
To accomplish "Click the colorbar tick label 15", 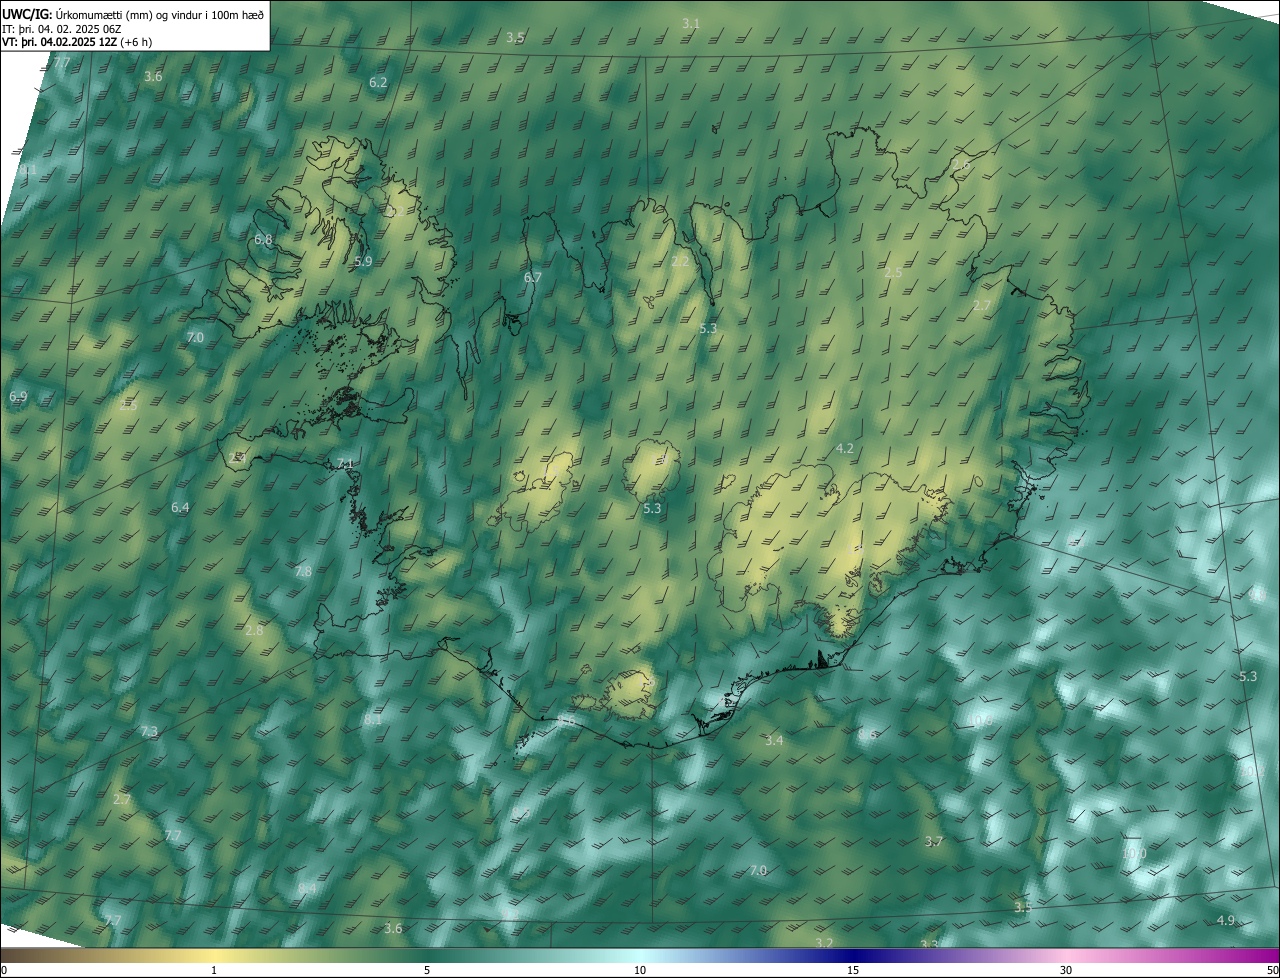I will (853, 970).
